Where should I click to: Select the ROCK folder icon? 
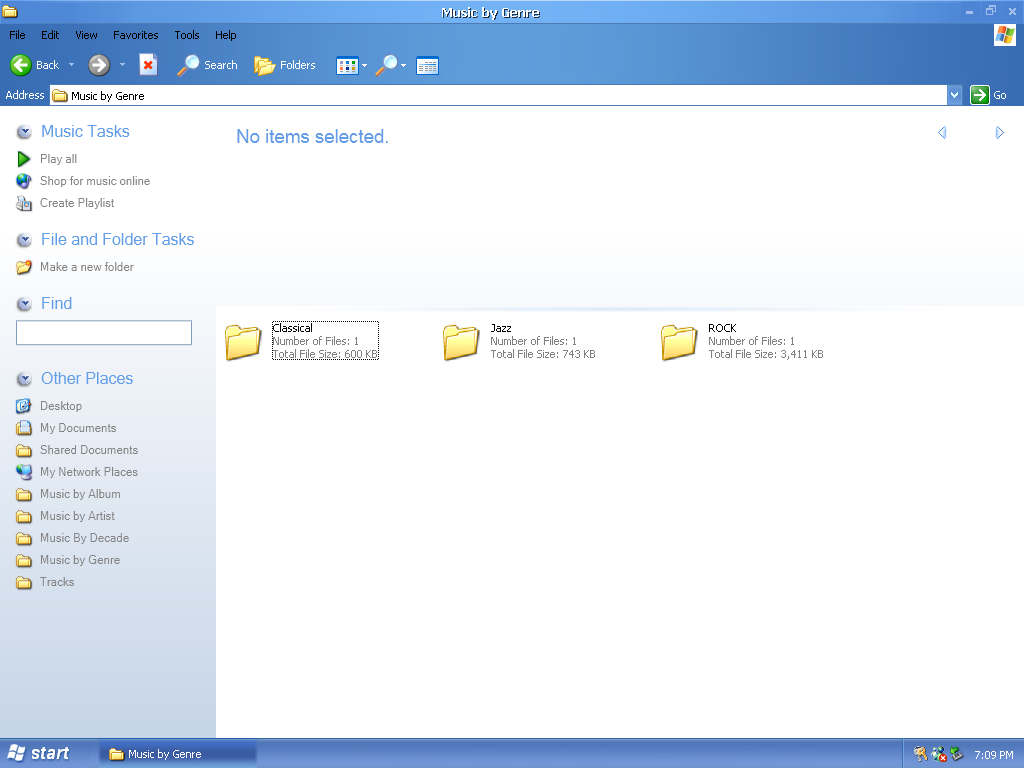tap(679, 342)
